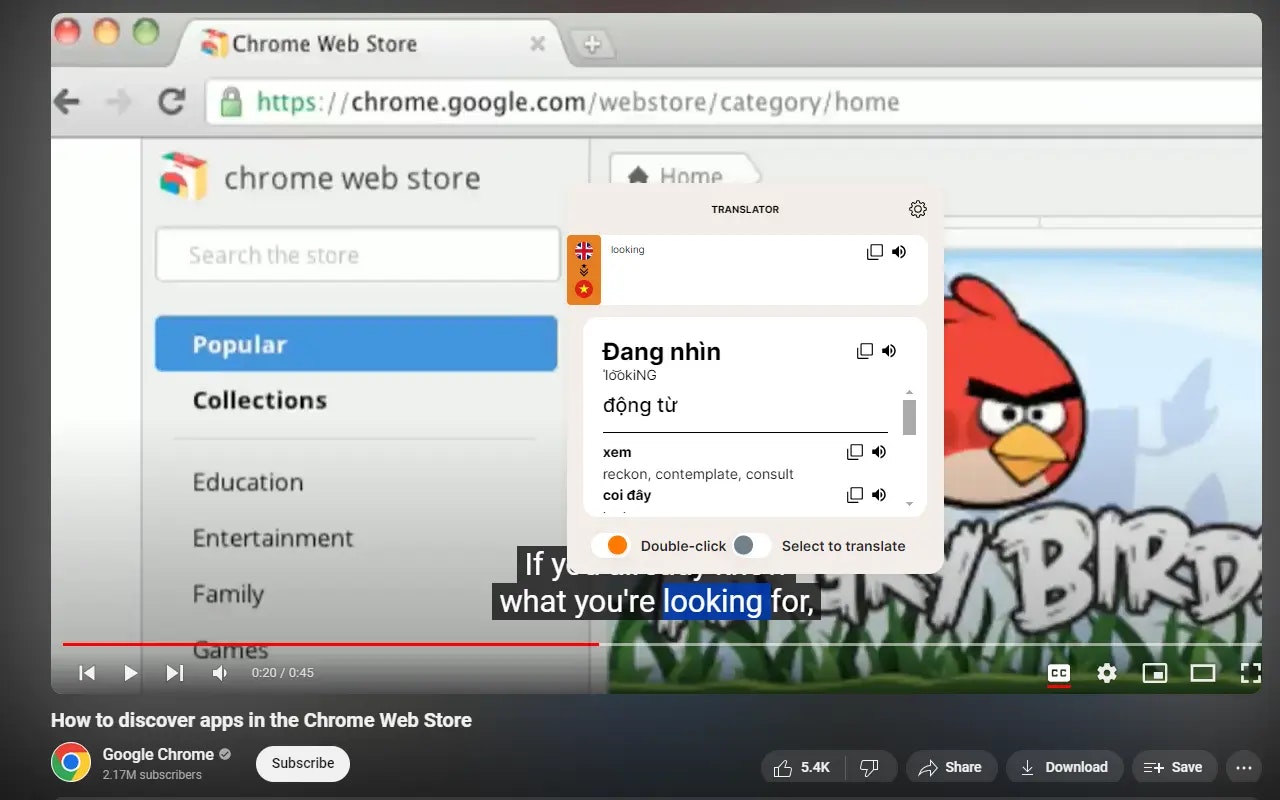Play audio for the "coi đây" entry
Screen dimensions: 1280x800
(879, 495)
